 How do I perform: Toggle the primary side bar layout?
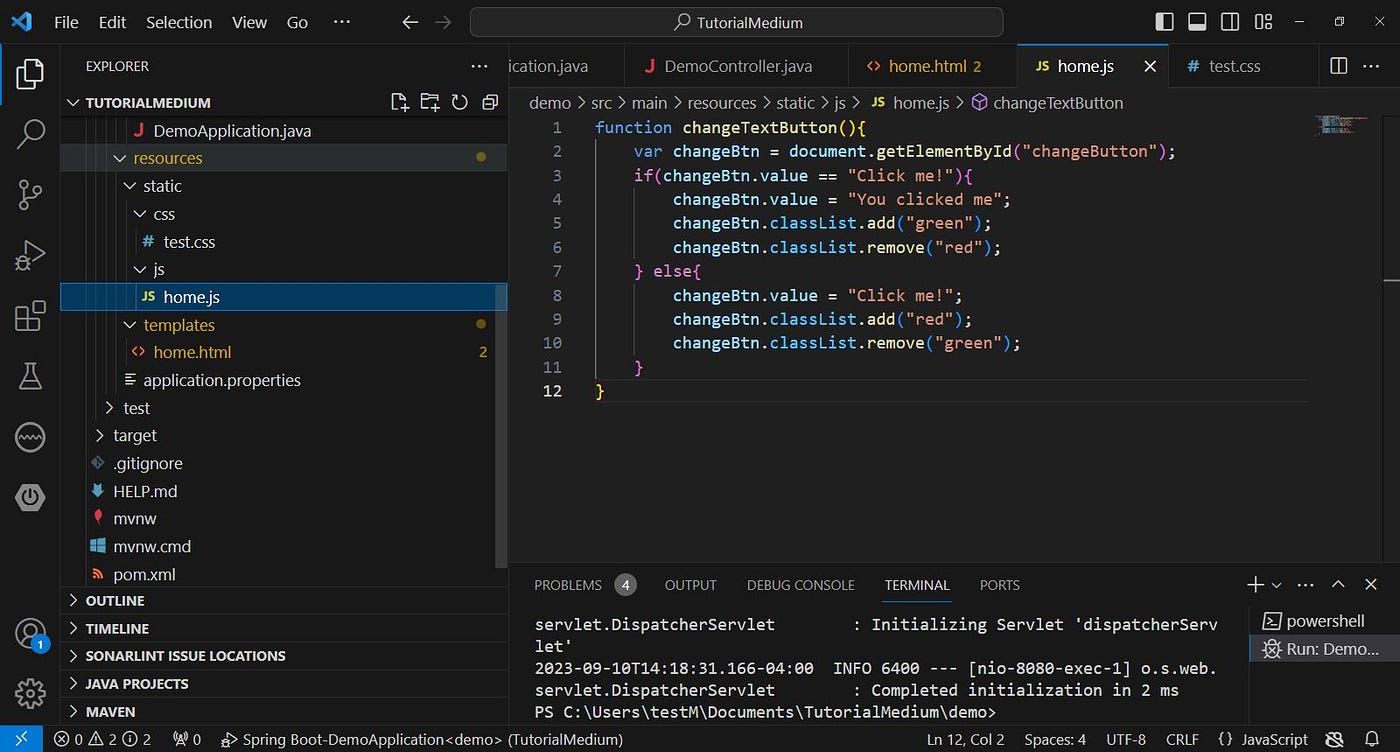click(1164, 22)
